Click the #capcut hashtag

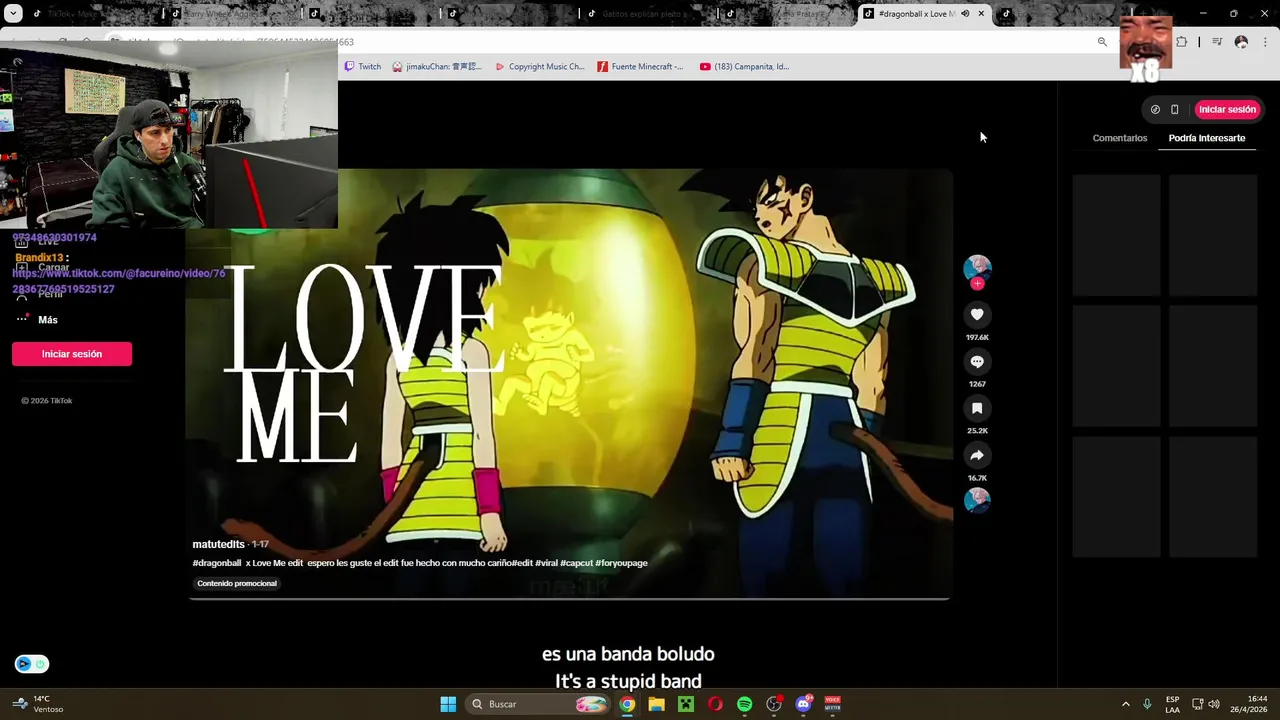tap(576, 563)
